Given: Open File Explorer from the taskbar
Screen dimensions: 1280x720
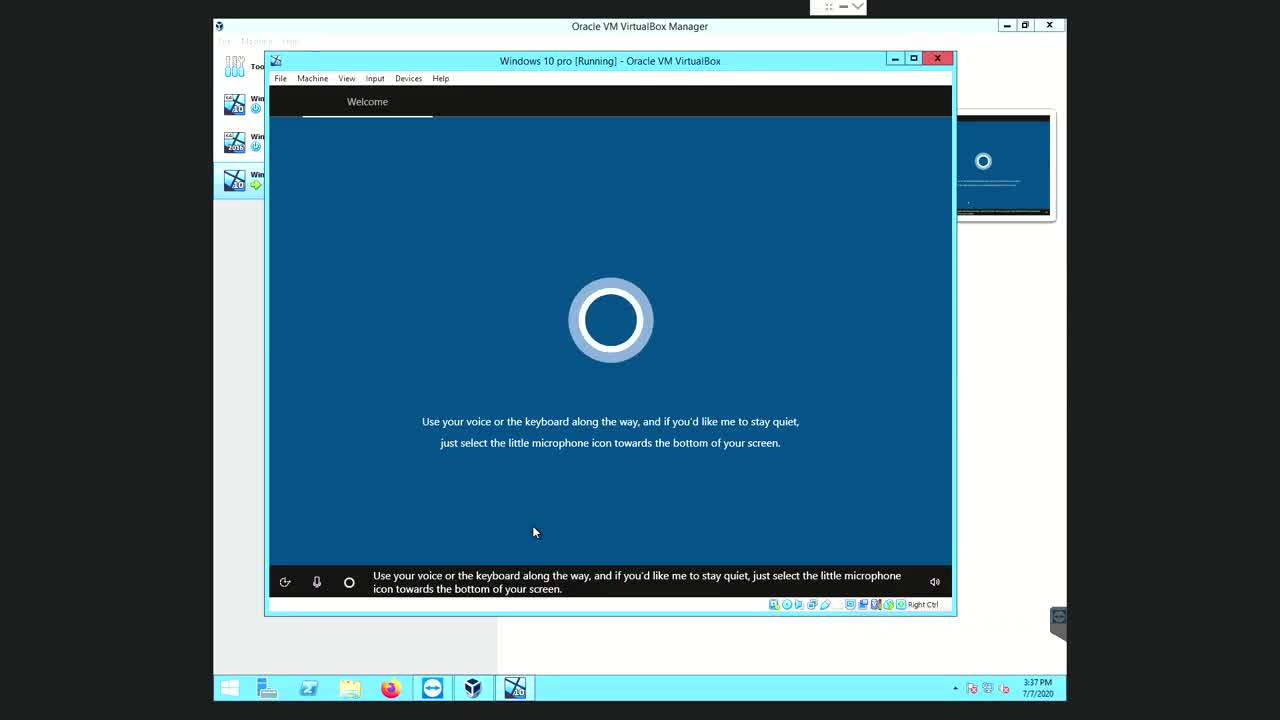Looking at the screenshot, I should coord(350,688).
